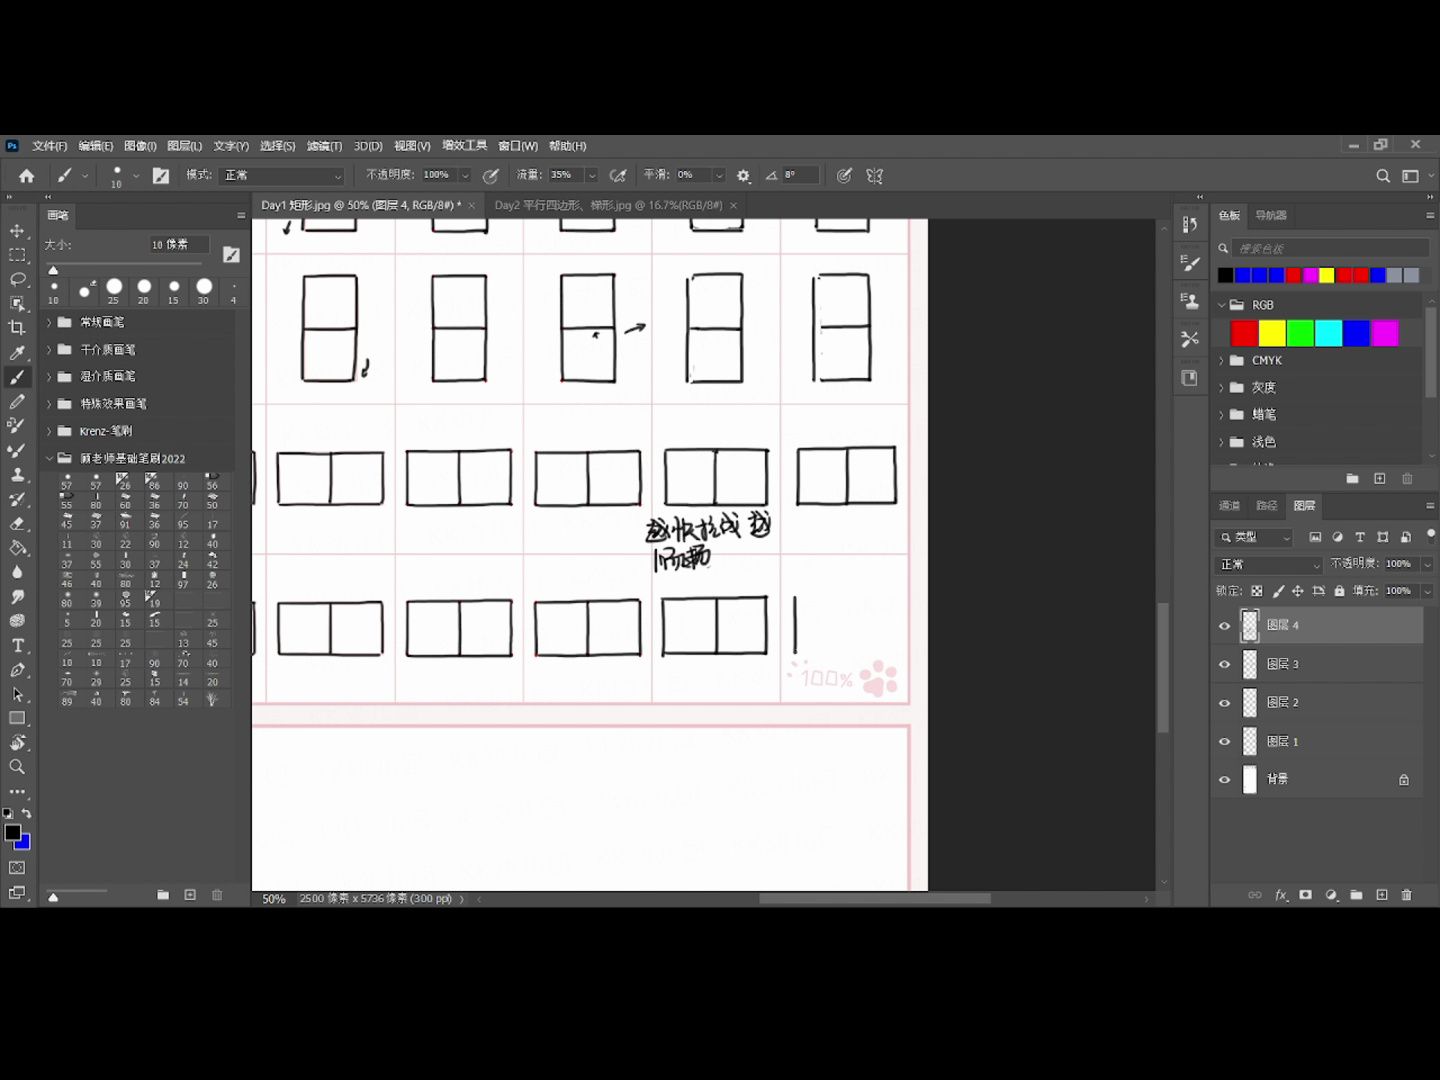The width and height of the screenshot is (1440, 1080).
Task: Hide layer 图层 3
Action: click(x=1224, y=665)
